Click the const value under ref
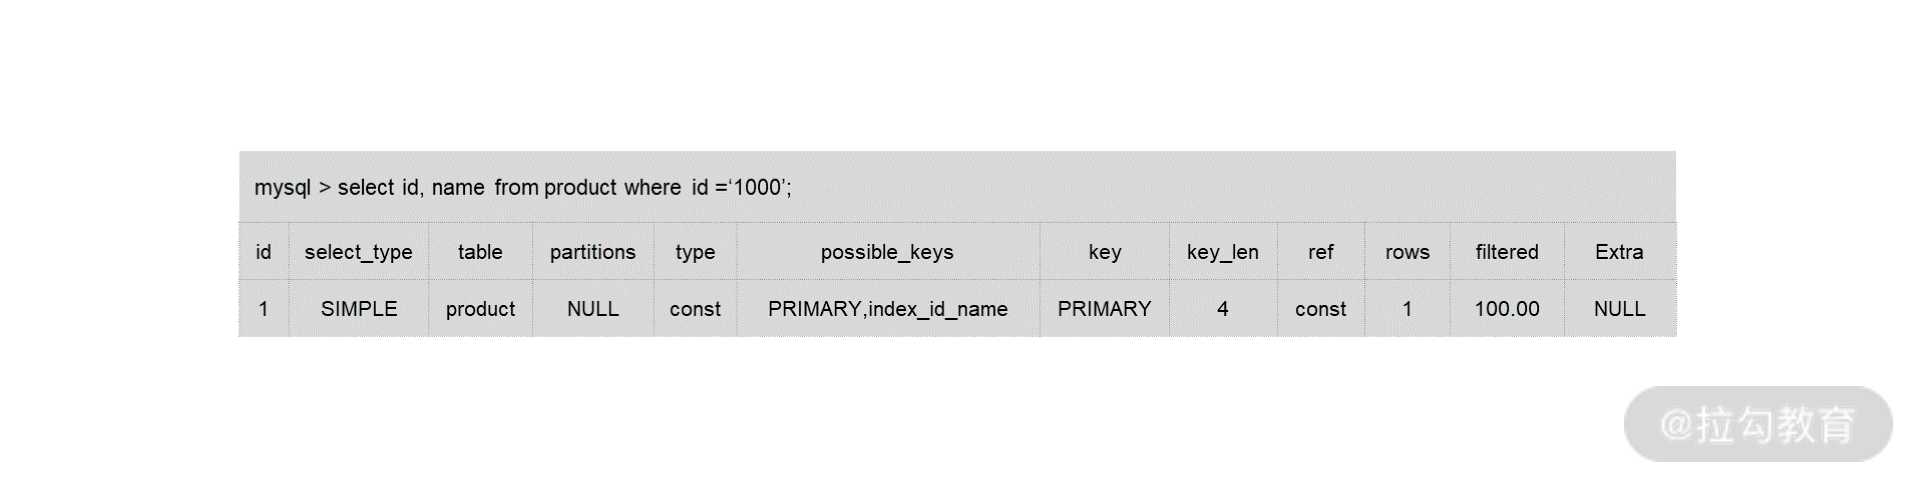Viewport: 1920px width, 487px height. coord(1320,309)
